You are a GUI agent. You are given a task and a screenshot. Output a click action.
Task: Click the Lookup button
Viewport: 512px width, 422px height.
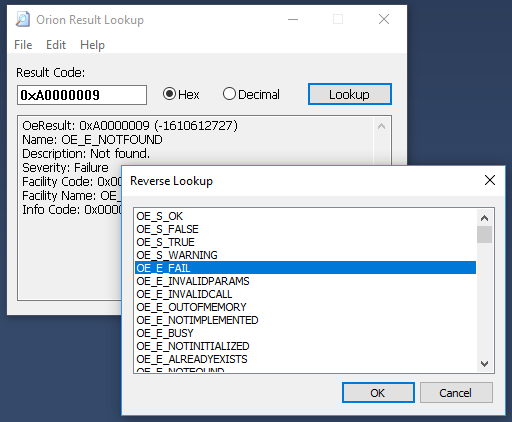coord(350,94)
